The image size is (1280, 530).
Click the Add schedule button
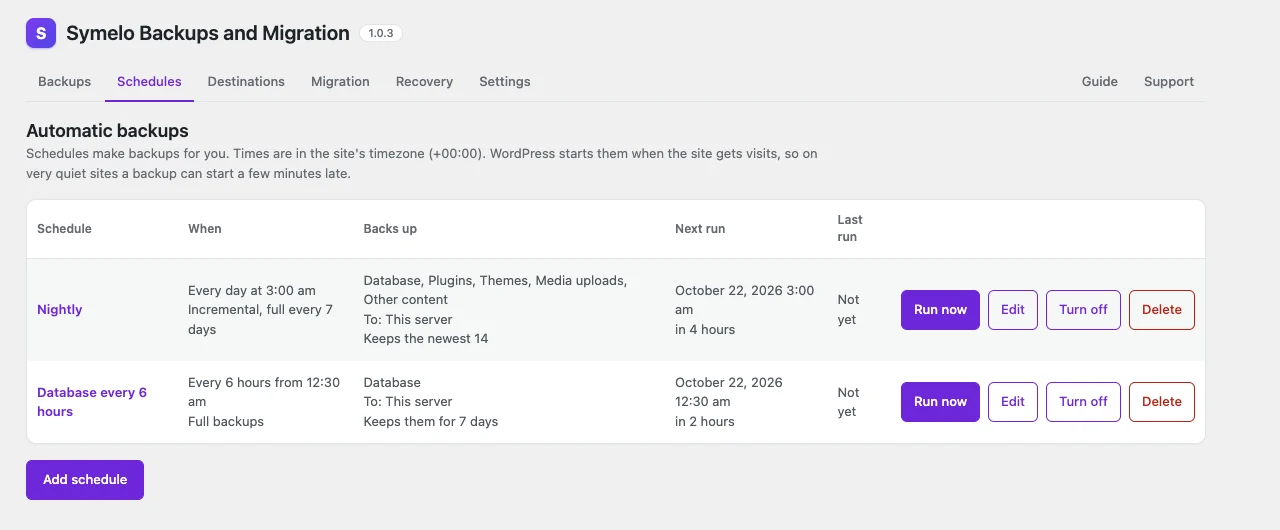[x=85, y=480]
